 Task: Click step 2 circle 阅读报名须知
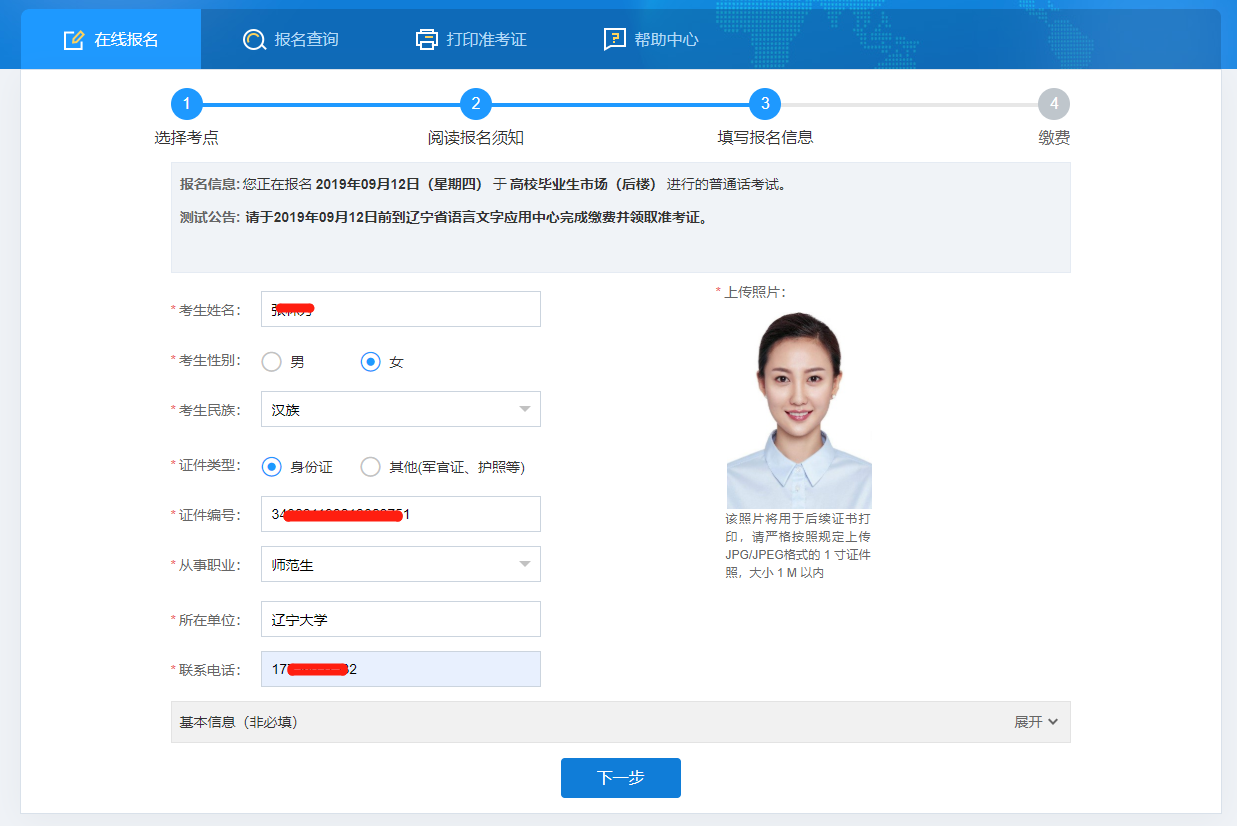pos(476,104)
